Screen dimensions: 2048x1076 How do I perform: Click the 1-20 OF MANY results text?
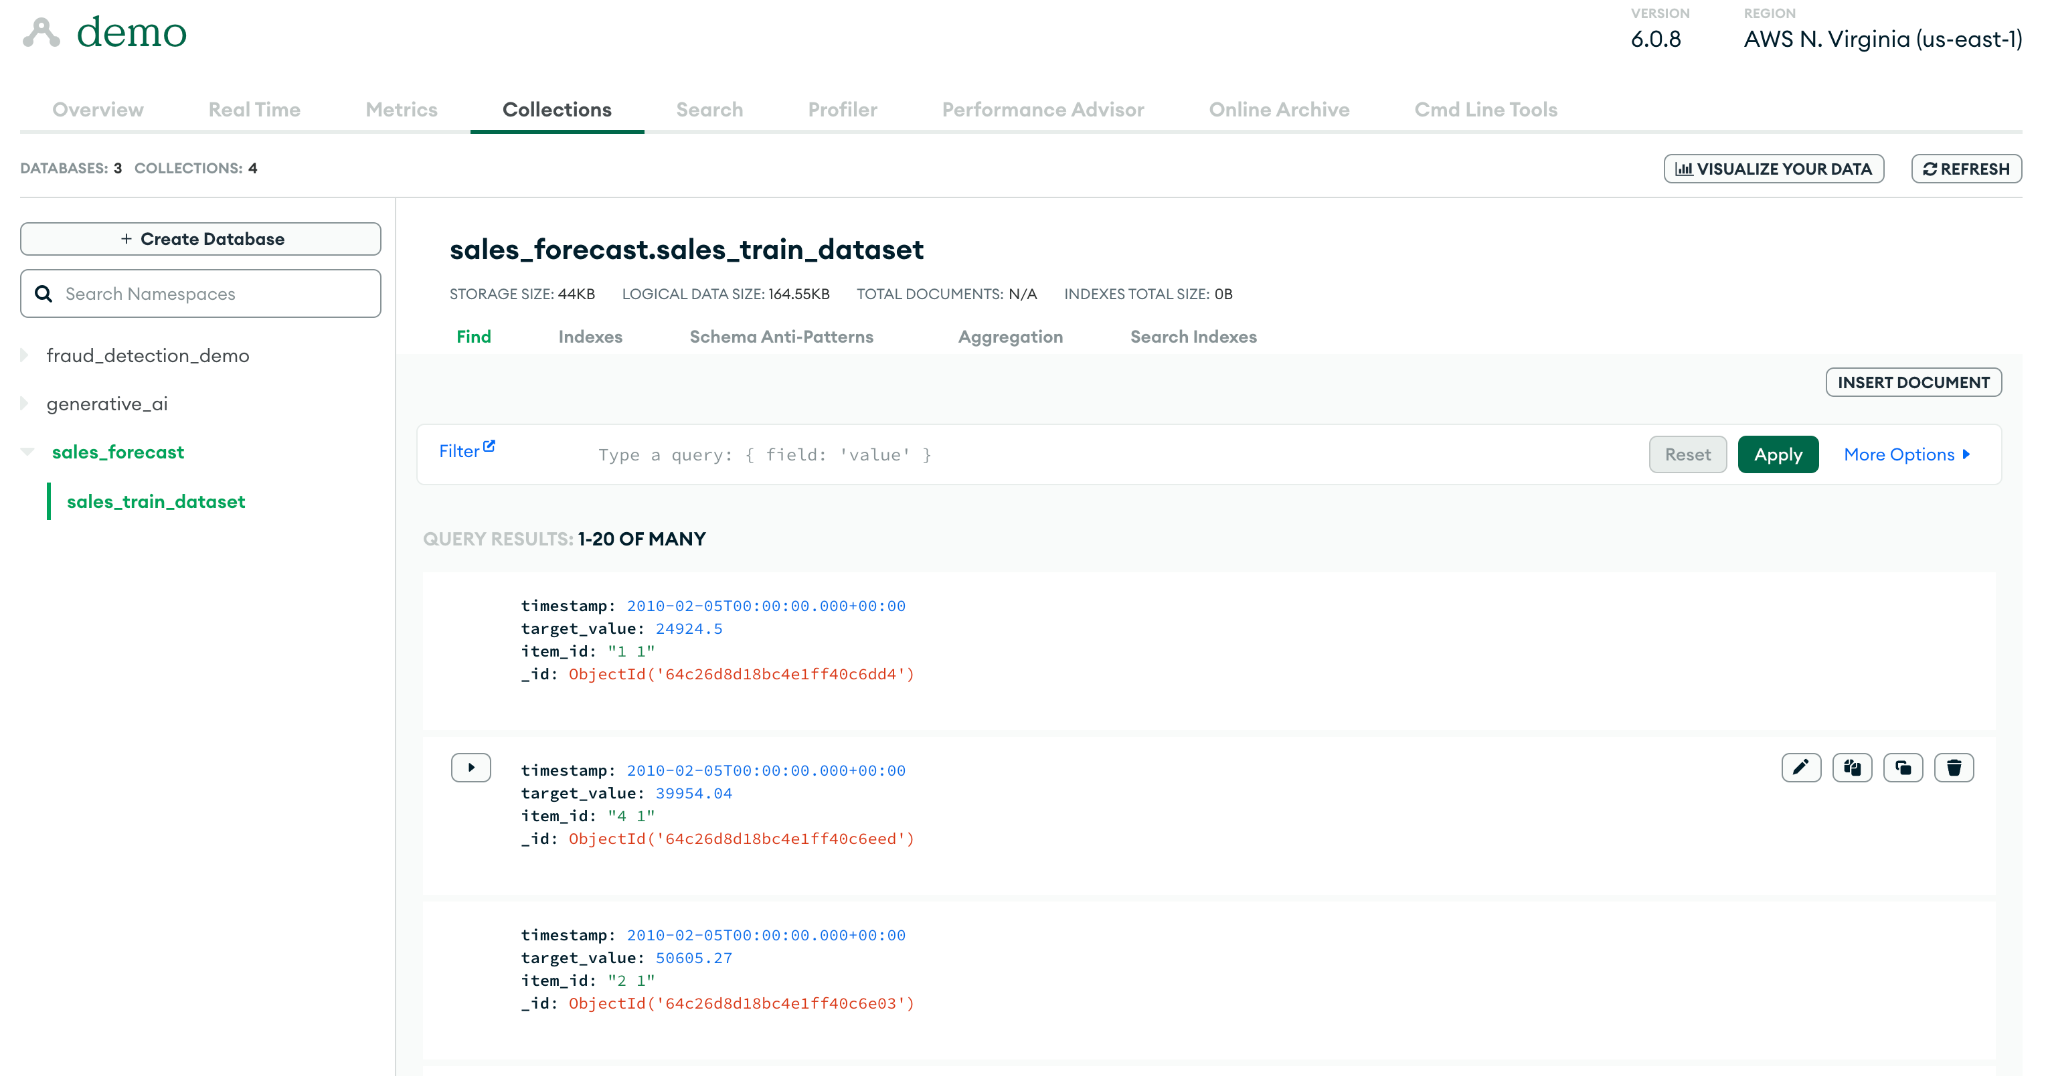click(x=642, y=539)
